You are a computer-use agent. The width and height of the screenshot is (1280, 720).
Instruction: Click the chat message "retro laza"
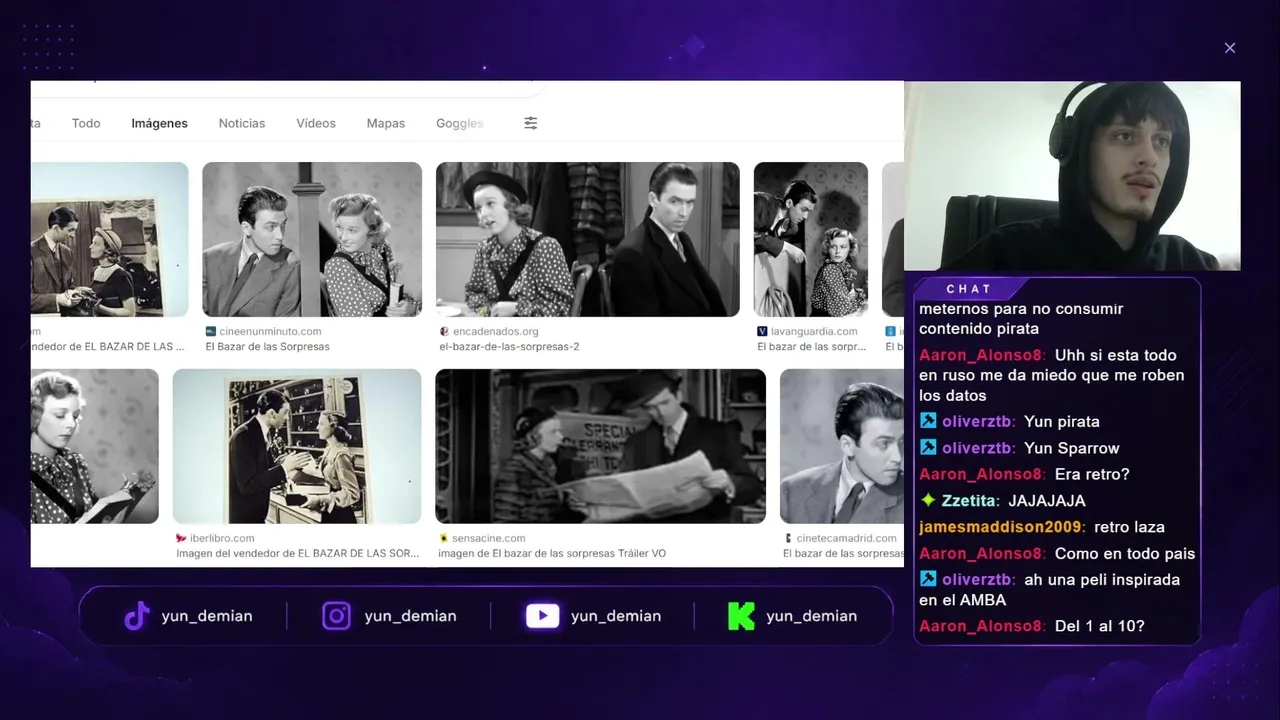coord(1129,527)
